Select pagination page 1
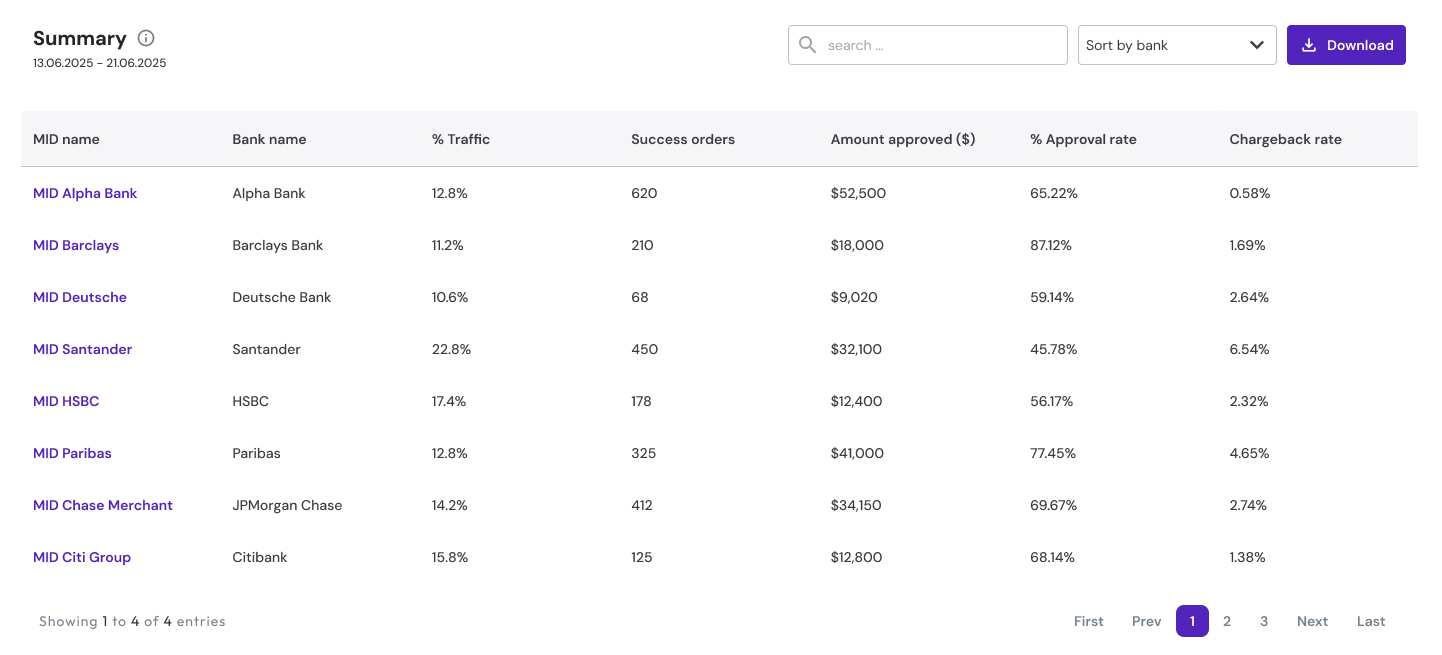This screenshot has height=655, width=1442. (x=1192, y=621)
